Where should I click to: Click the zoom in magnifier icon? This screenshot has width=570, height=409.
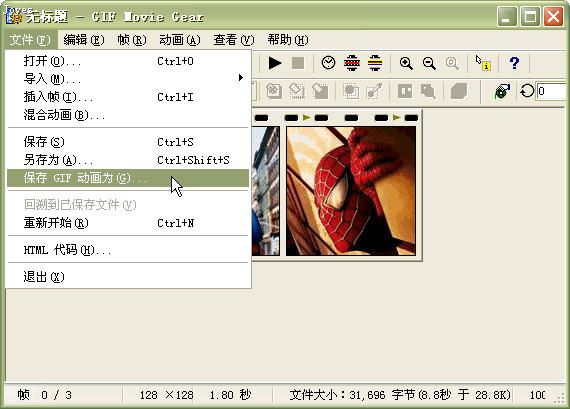coord(406,63)
